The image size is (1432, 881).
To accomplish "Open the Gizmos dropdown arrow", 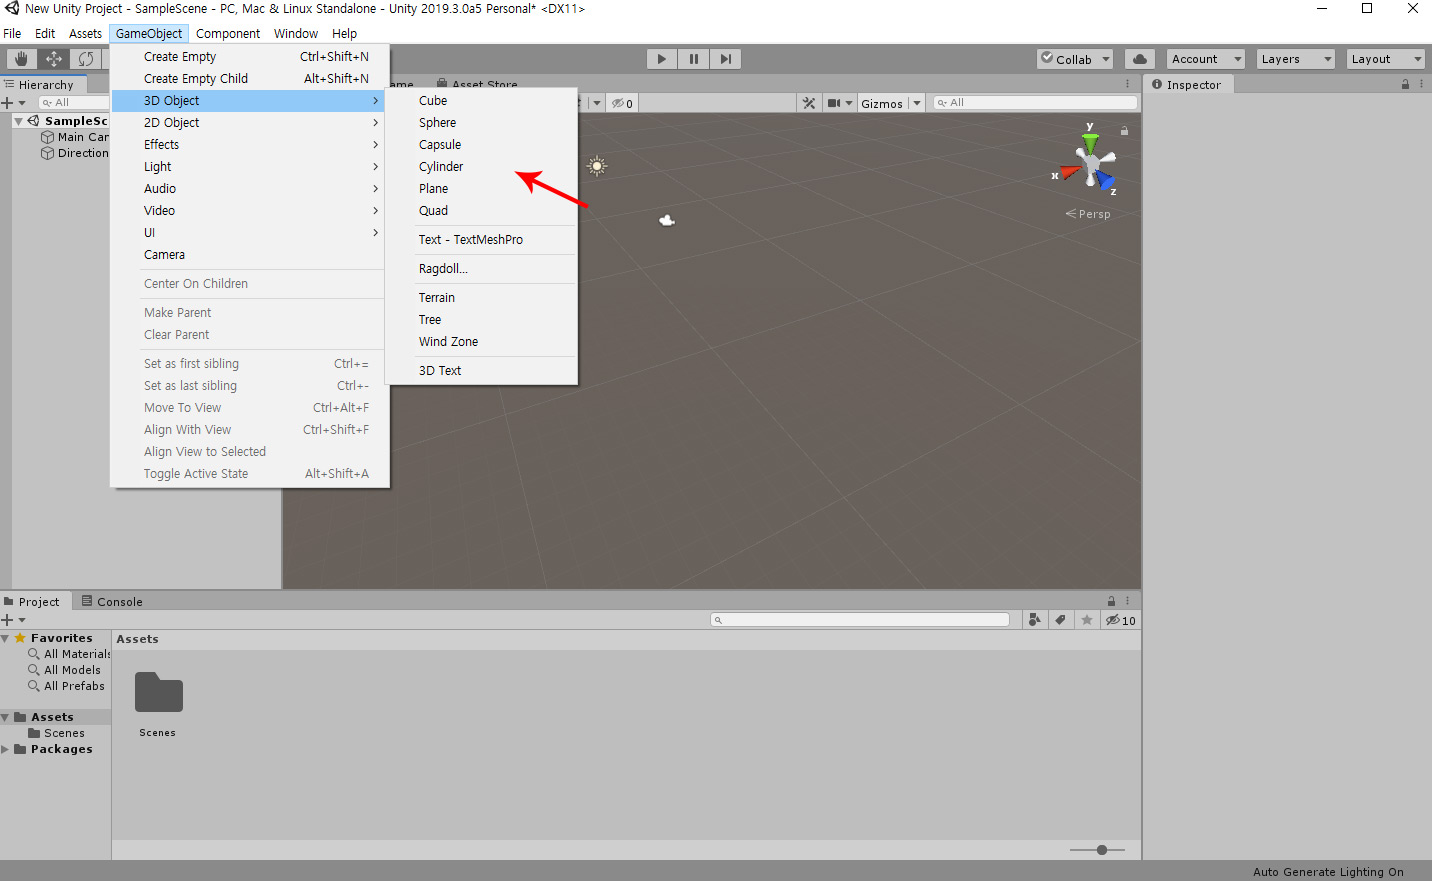I will point(916,103).
